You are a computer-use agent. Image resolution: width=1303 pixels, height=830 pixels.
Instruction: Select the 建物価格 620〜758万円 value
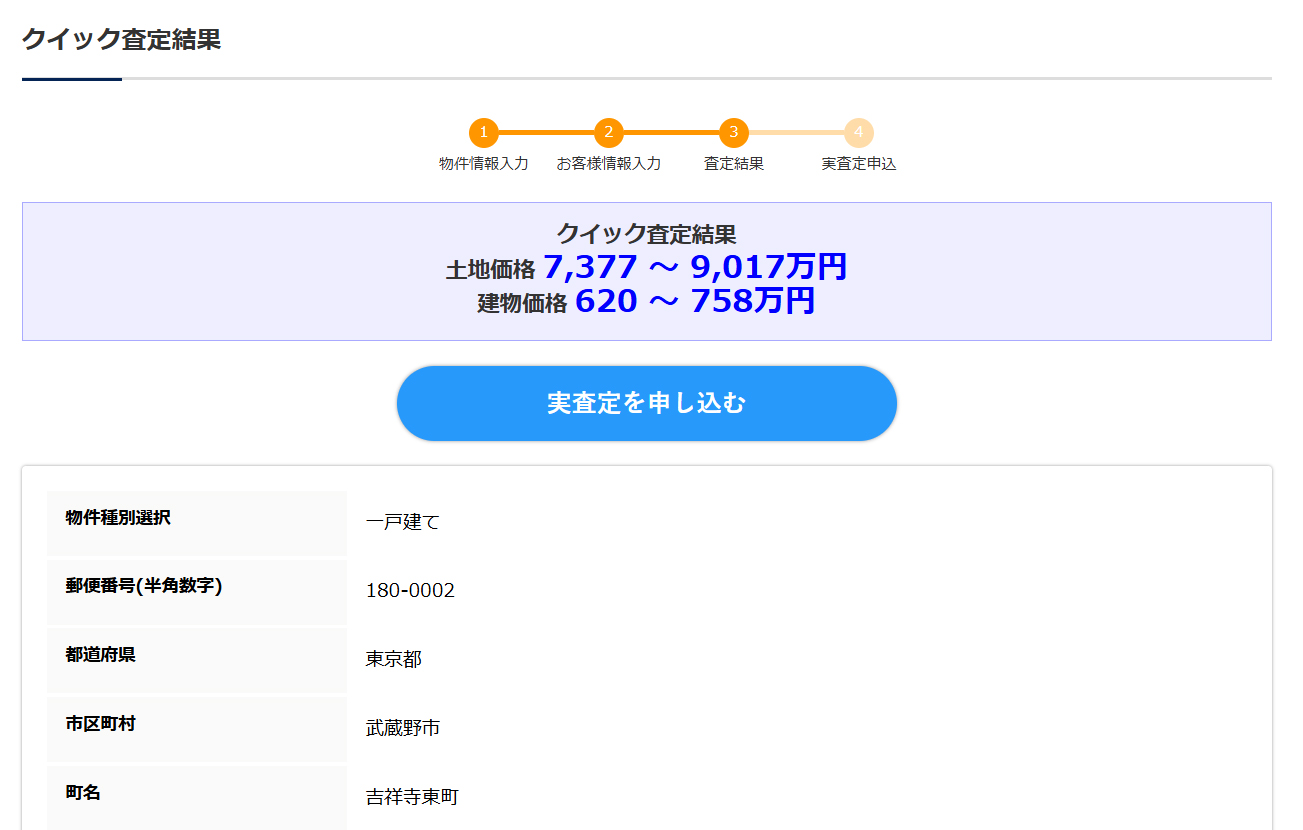coord(648,300)
